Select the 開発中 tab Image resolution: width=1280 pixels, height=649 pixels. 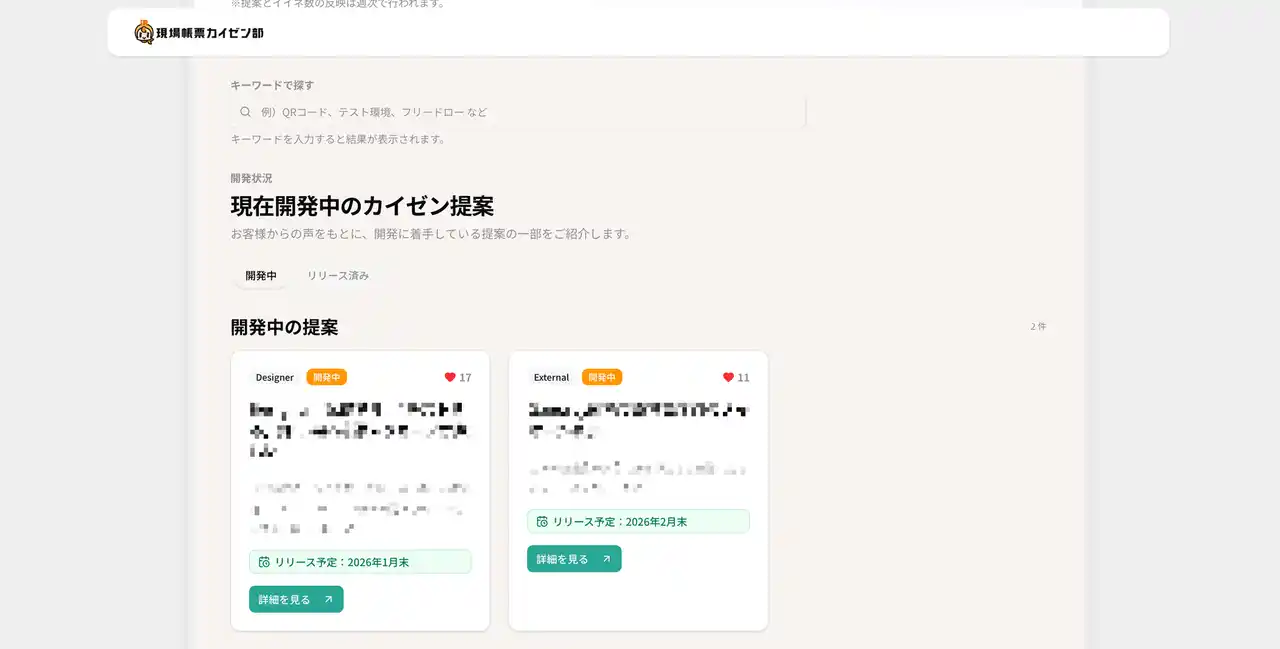[261, 275]
